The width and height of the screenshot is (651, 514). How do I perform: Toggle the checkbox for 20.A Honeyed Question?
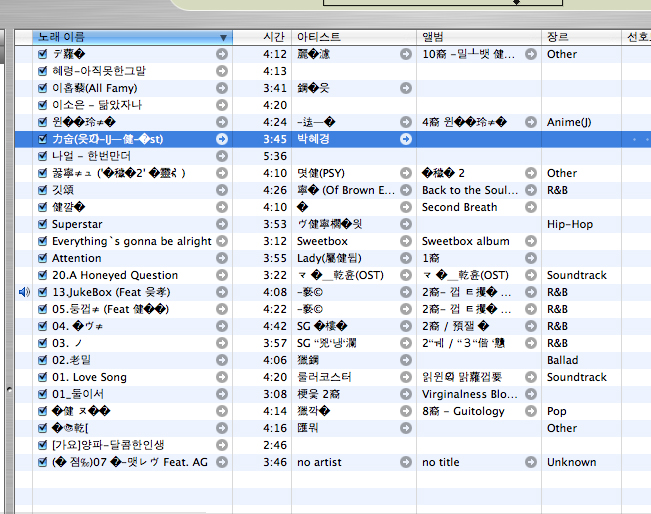(43, 276)
